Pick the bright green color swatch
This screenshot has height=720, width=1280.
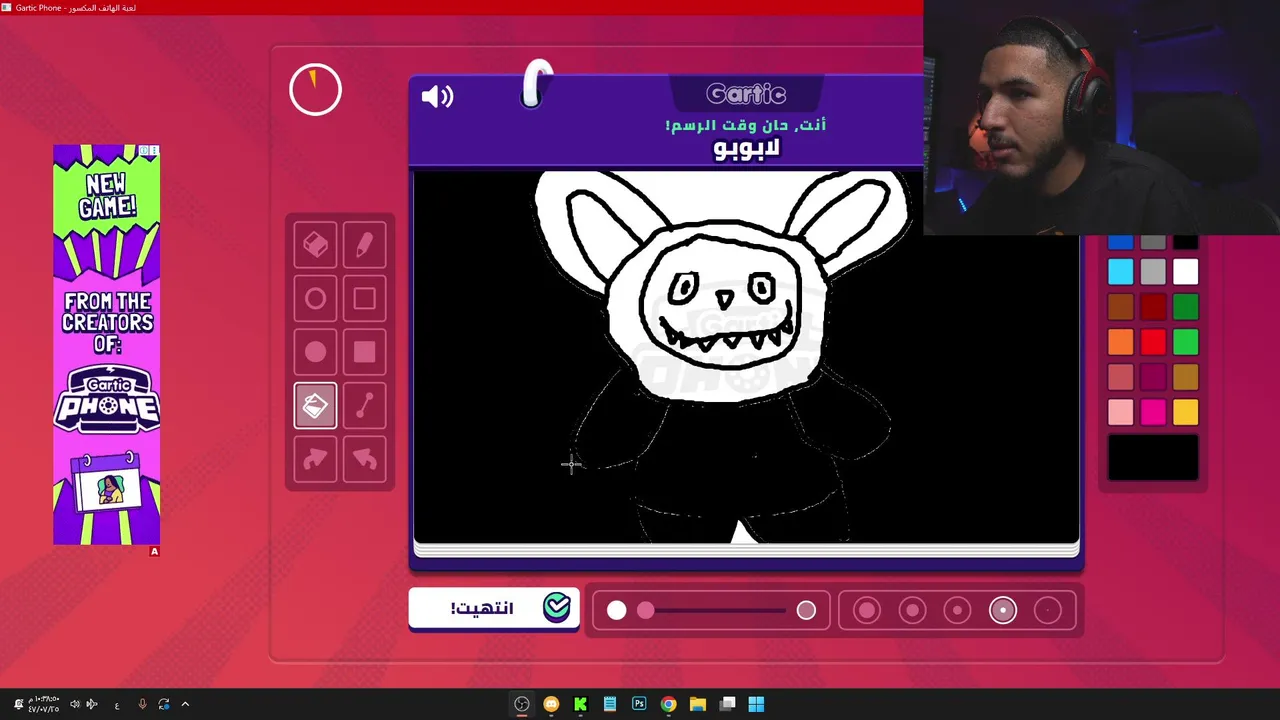(x=1185, y=342)
